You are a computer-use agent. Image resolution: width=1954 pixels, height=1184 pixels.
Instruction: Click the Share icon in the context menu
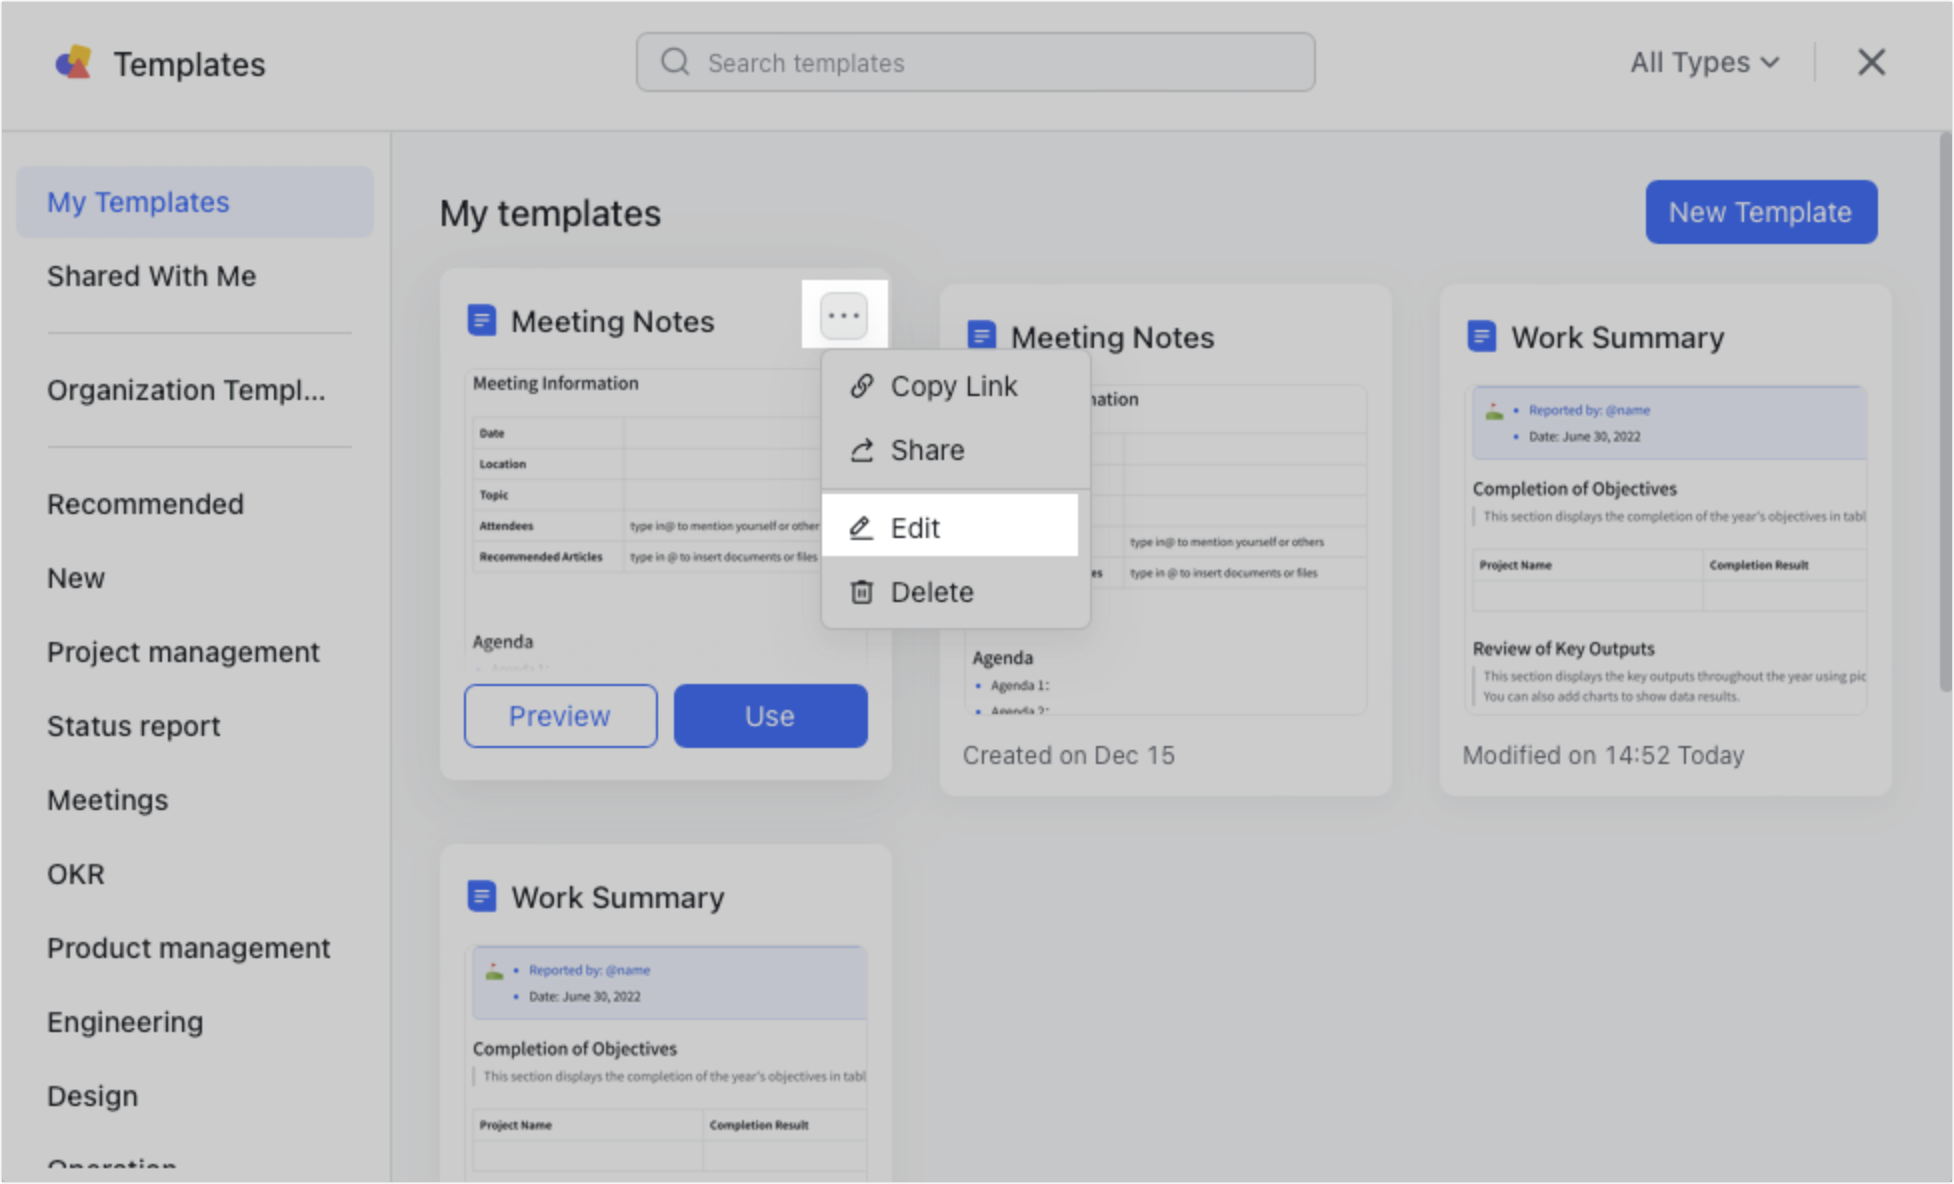click(861, 450)
